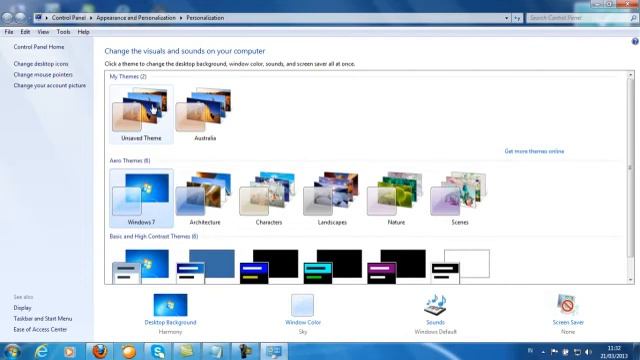Click the network tray icon
The image size is (640, 360).
pos(577,352)
